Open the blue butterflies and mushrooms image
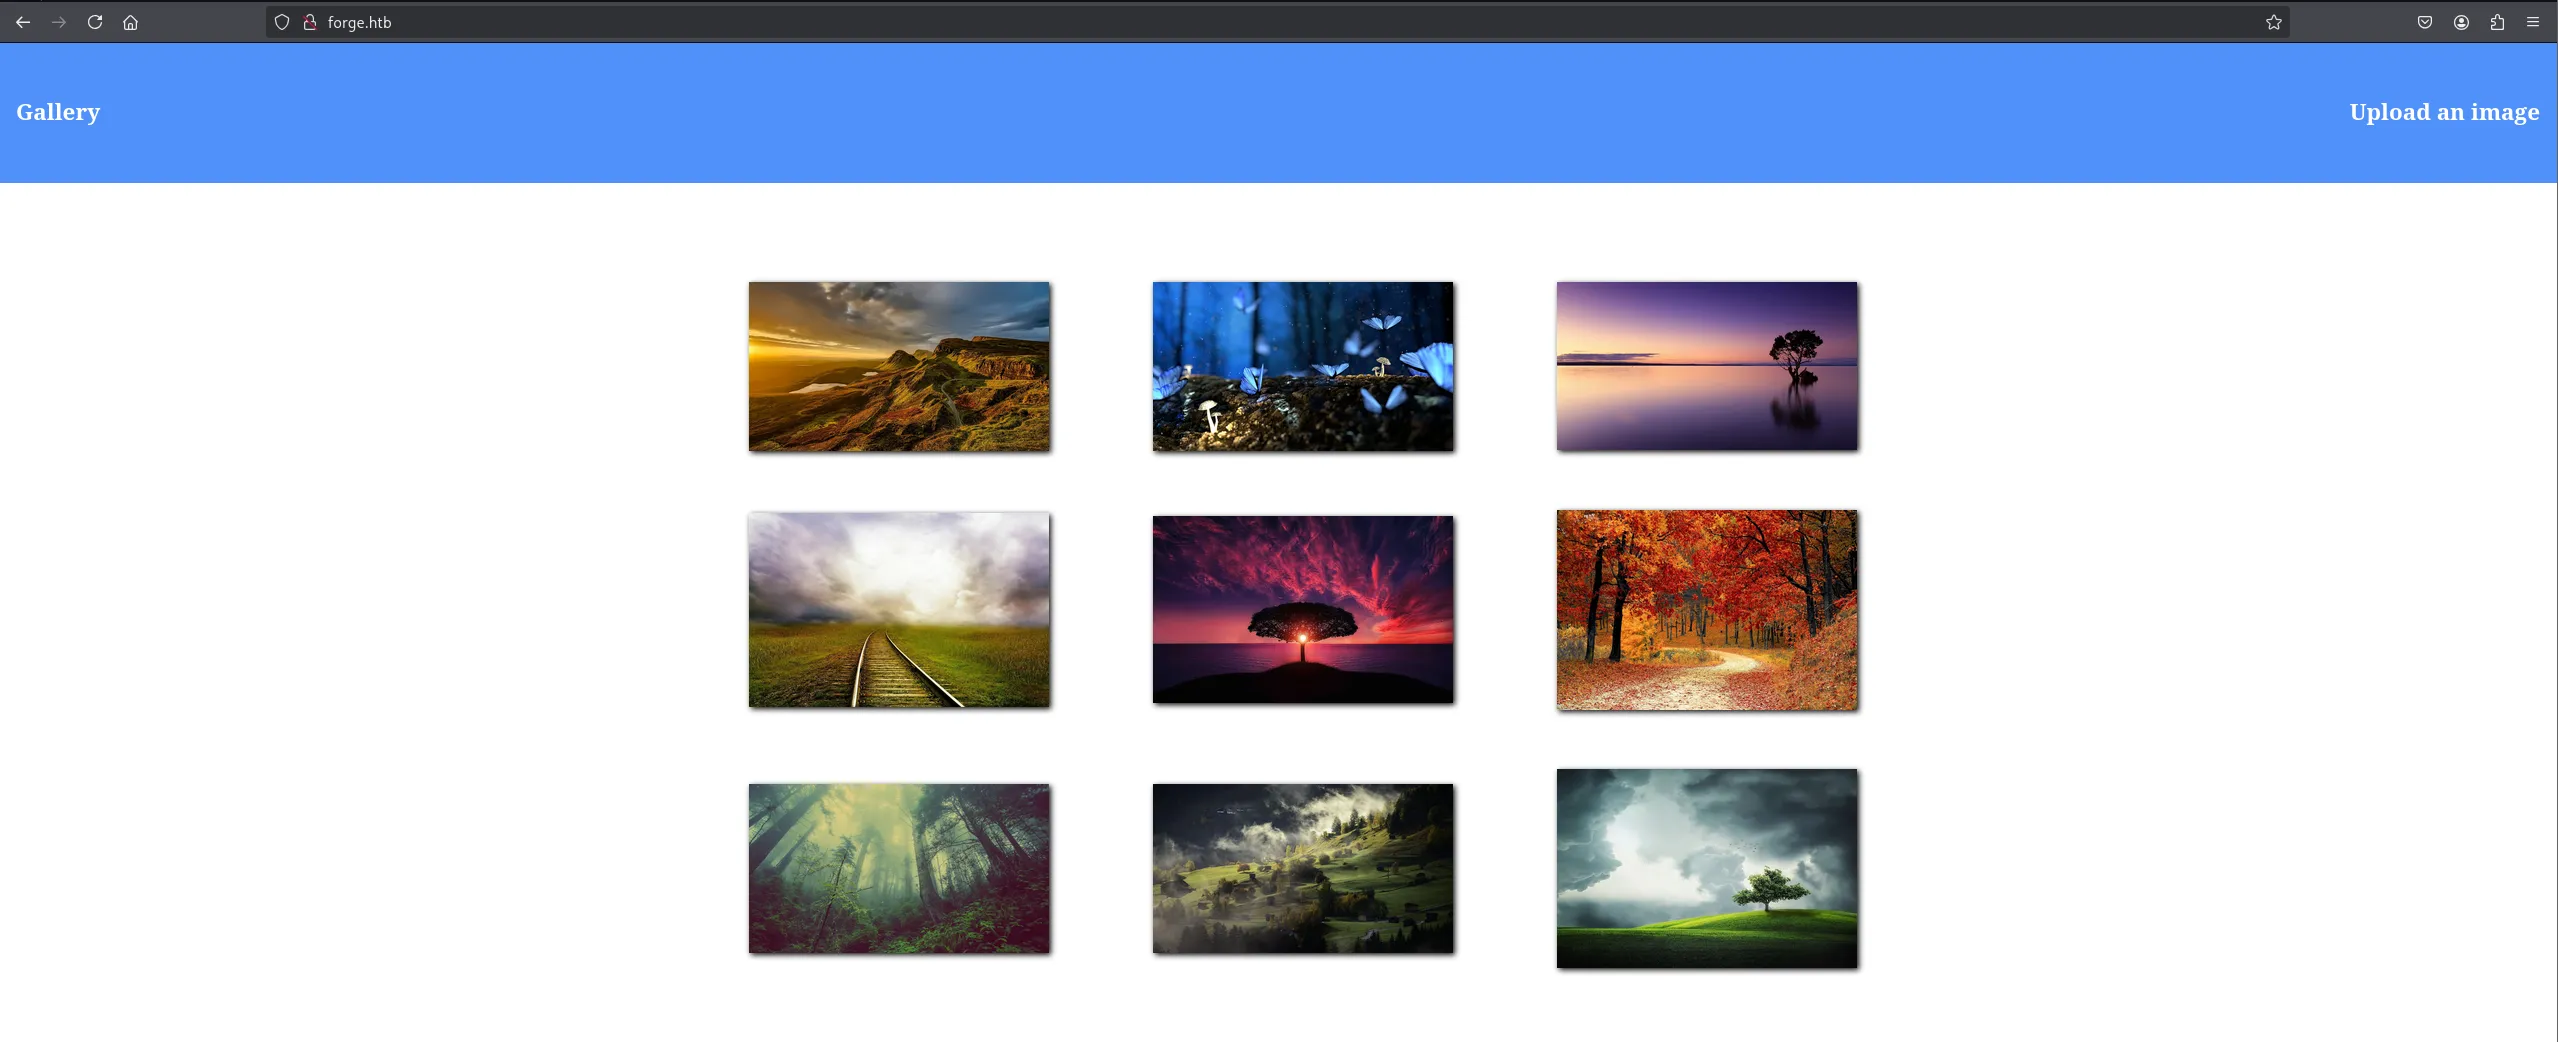The image size is (2558, 1042). pos(1302,366)
